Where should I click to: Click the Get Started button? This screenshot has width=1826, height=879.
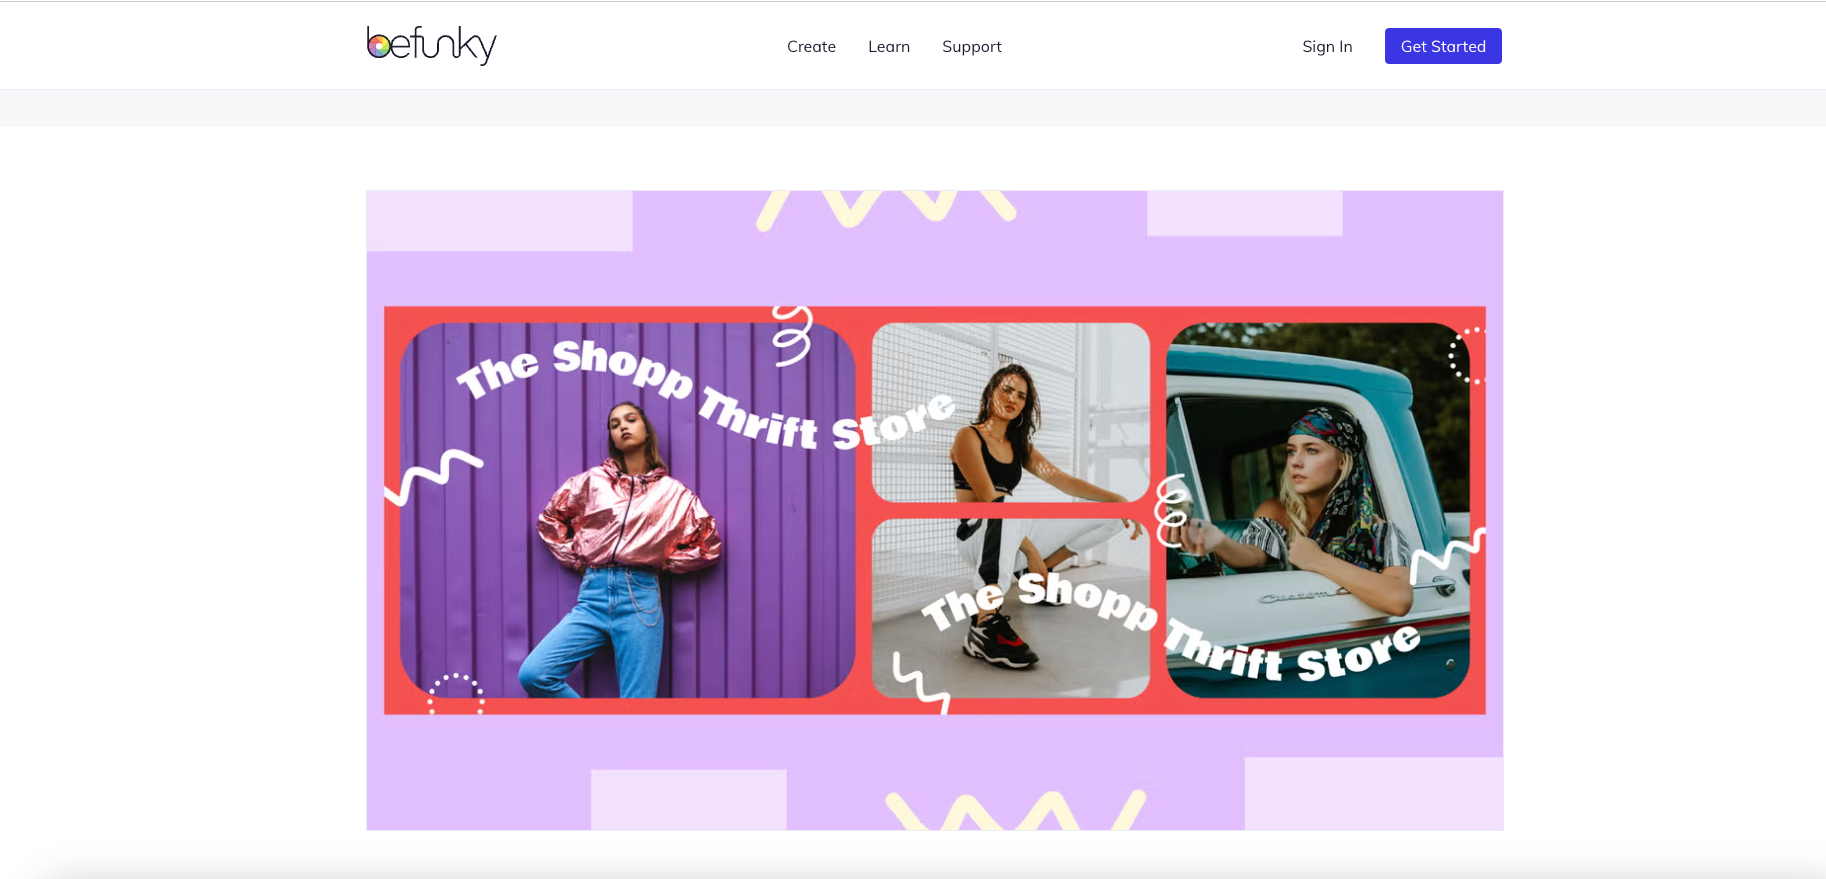click(x=1443, y=46)
